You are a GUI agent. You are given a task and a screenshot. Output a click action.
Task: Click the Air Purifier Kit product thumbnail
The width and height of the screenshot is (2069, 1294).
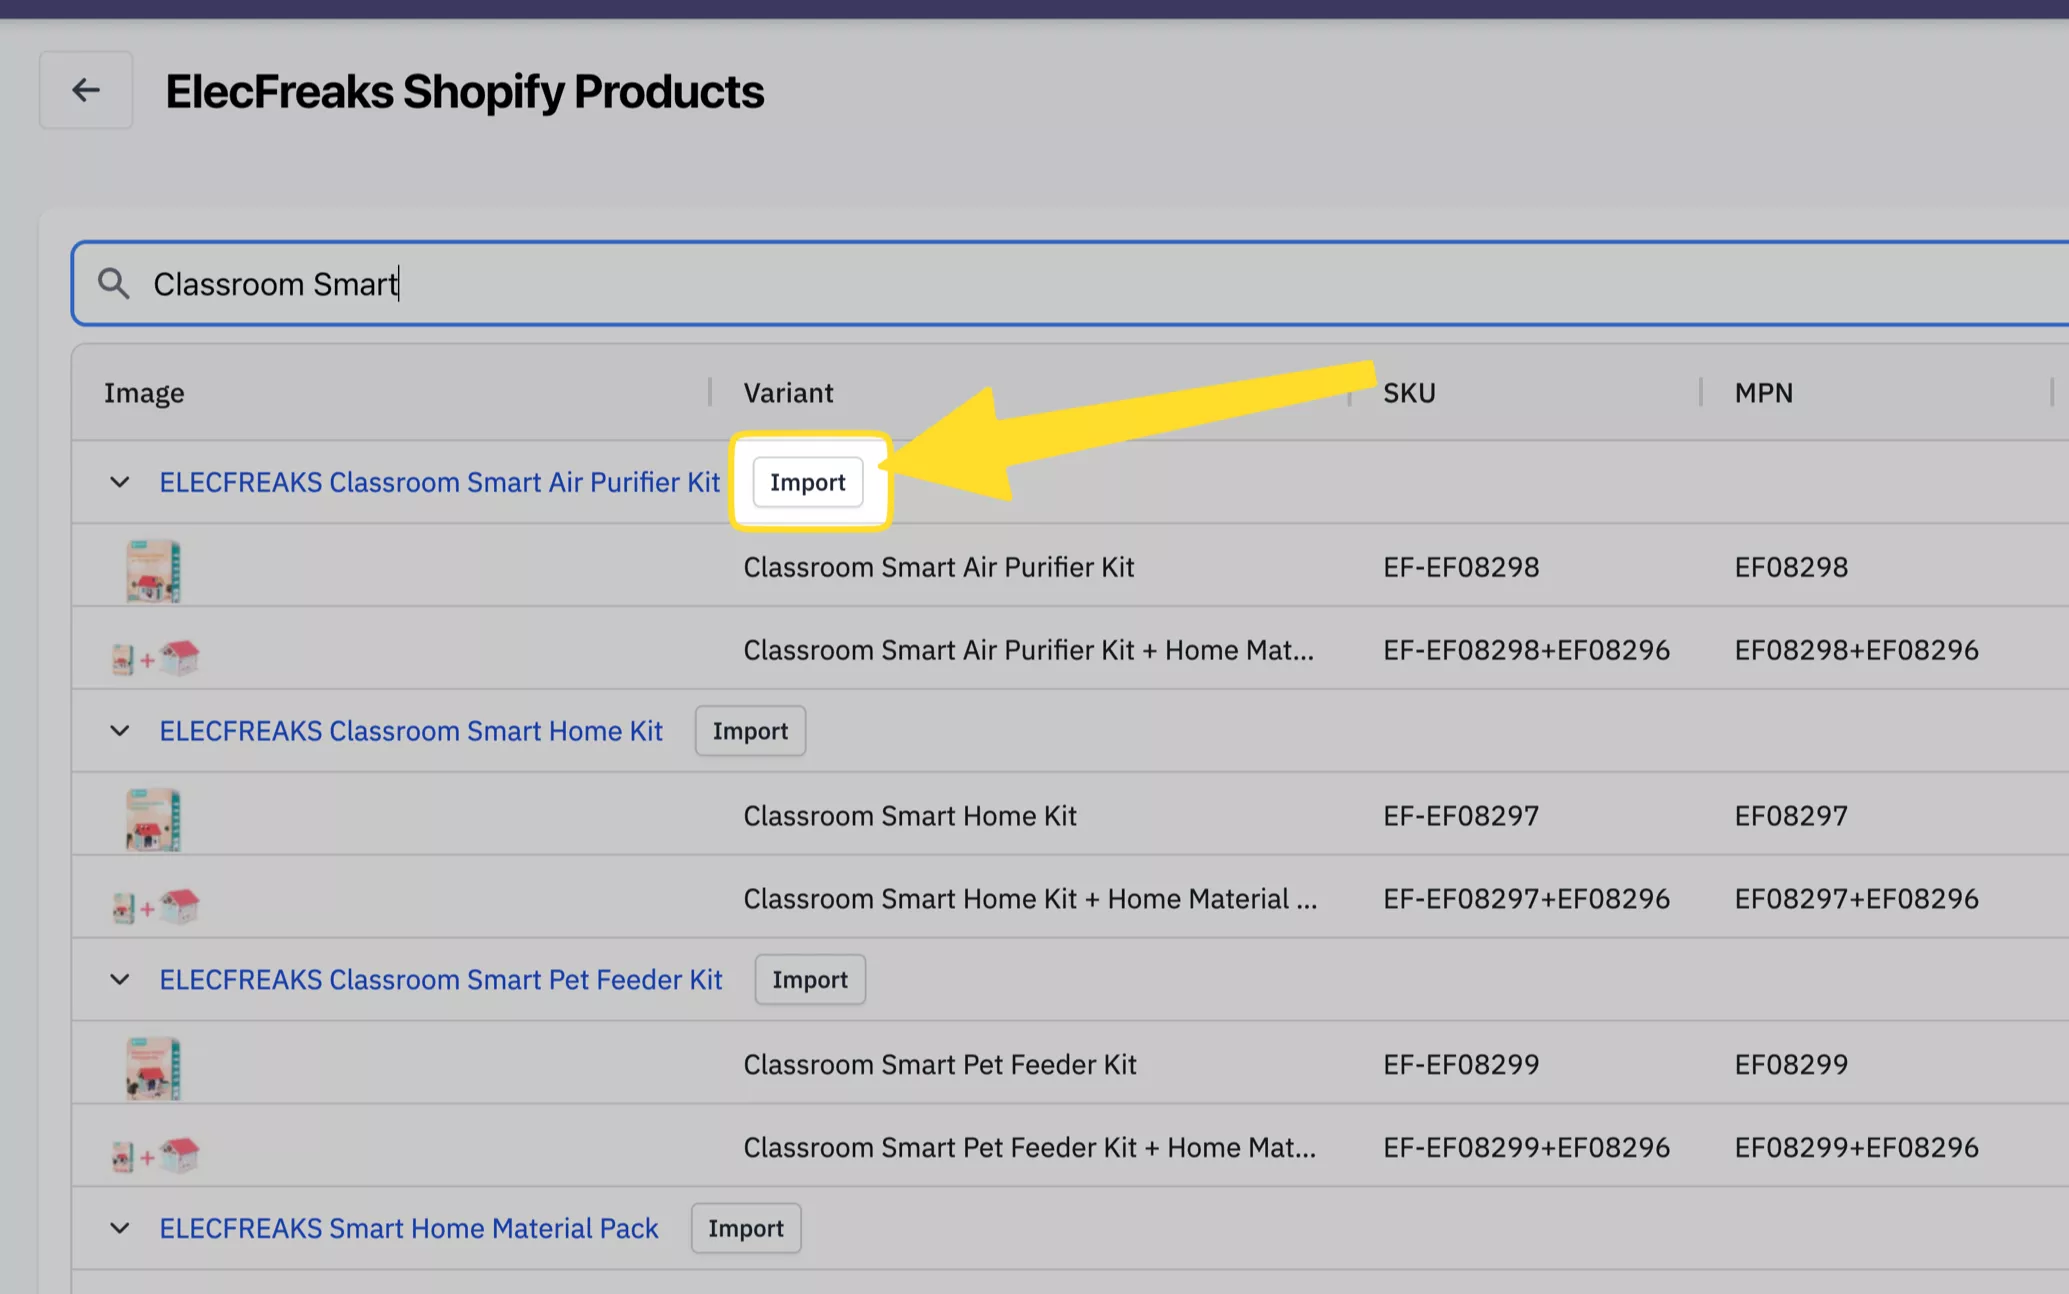153,570
